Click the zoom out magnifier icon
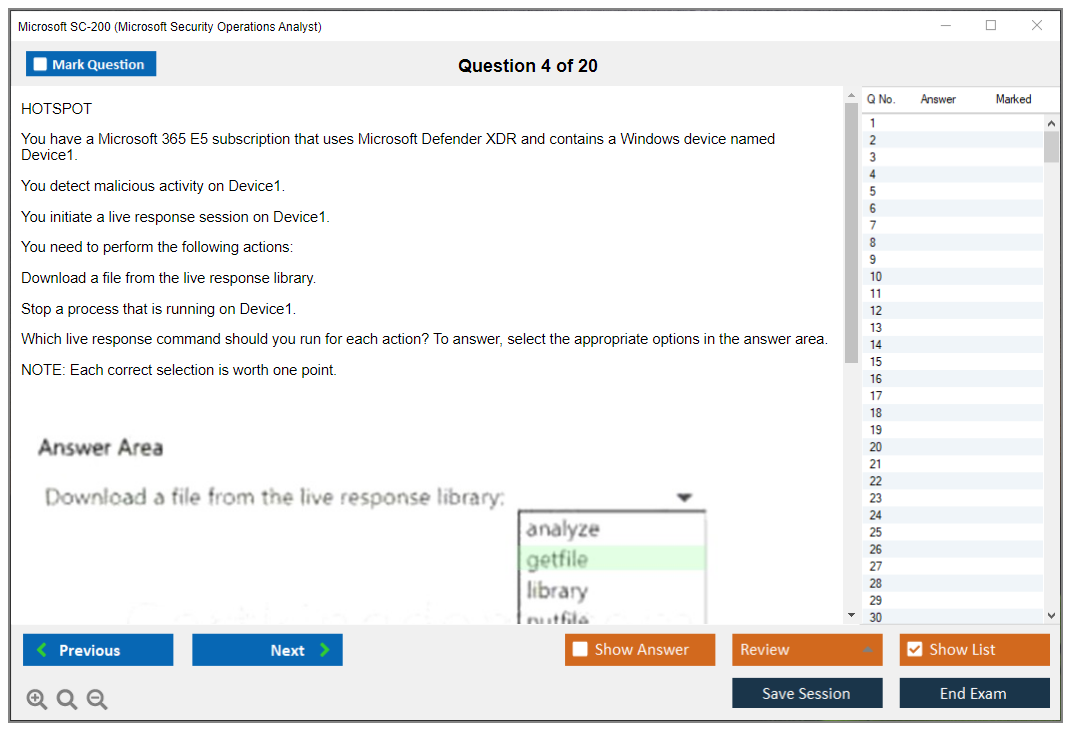This screenshot has width=1075, height=735. [96, 699]
